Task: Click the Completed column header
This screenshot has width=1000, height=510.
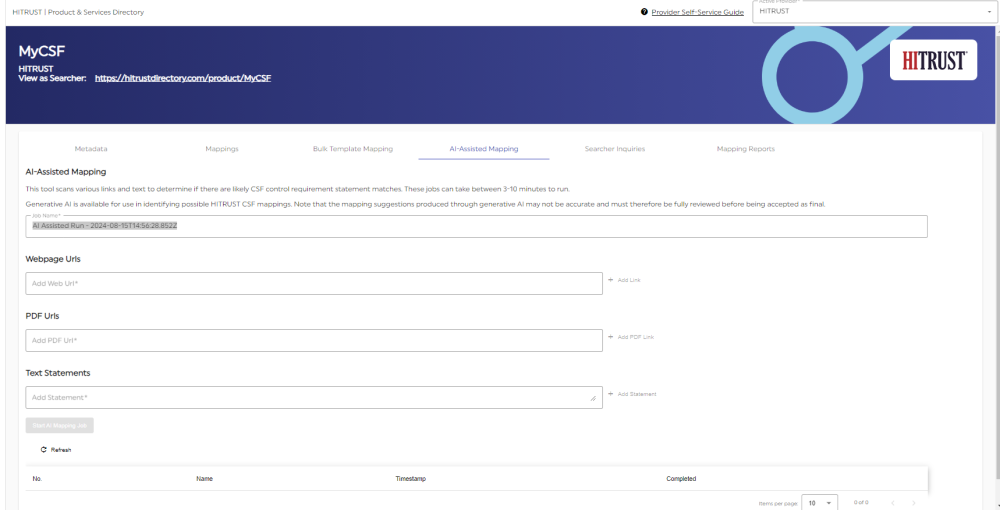Action: 681,479
